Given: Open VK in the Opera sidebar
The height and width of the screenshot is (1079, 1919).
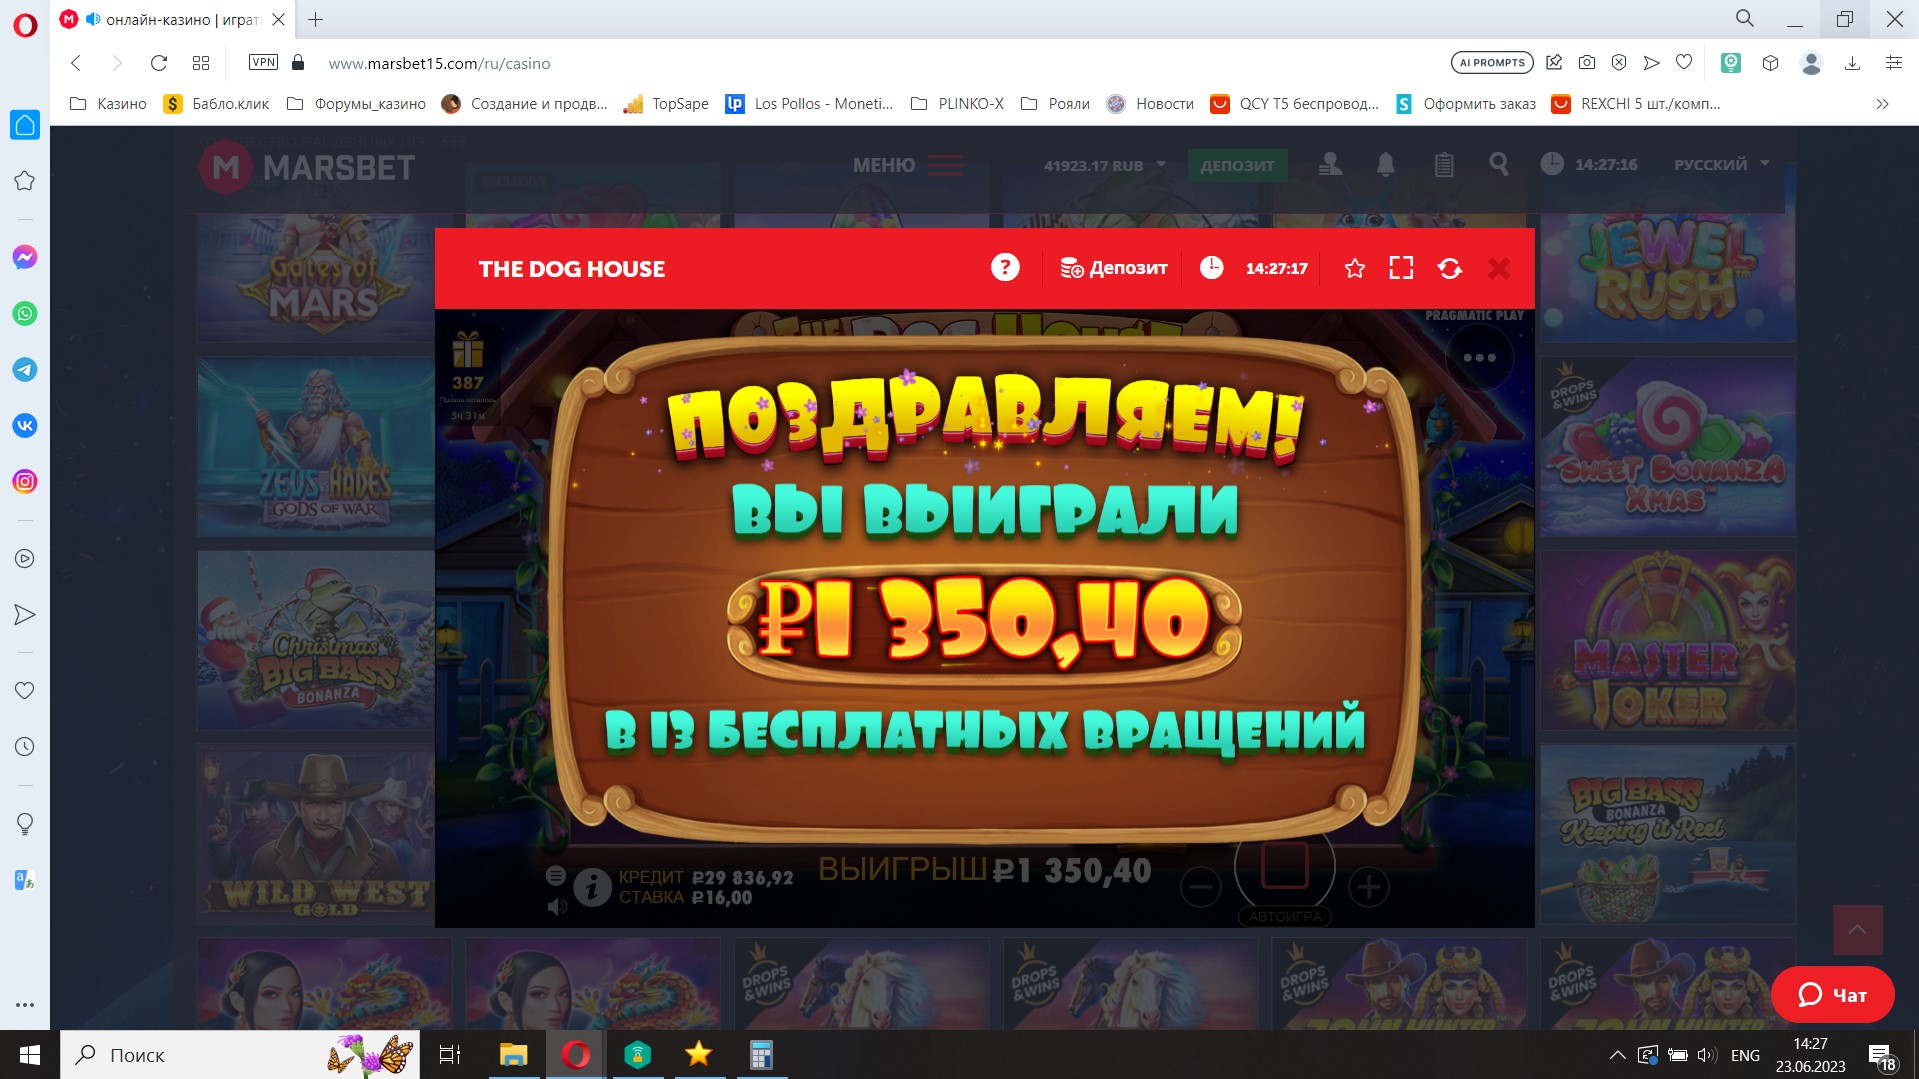Looking at the screenshot, I should (x=25, y=426).
